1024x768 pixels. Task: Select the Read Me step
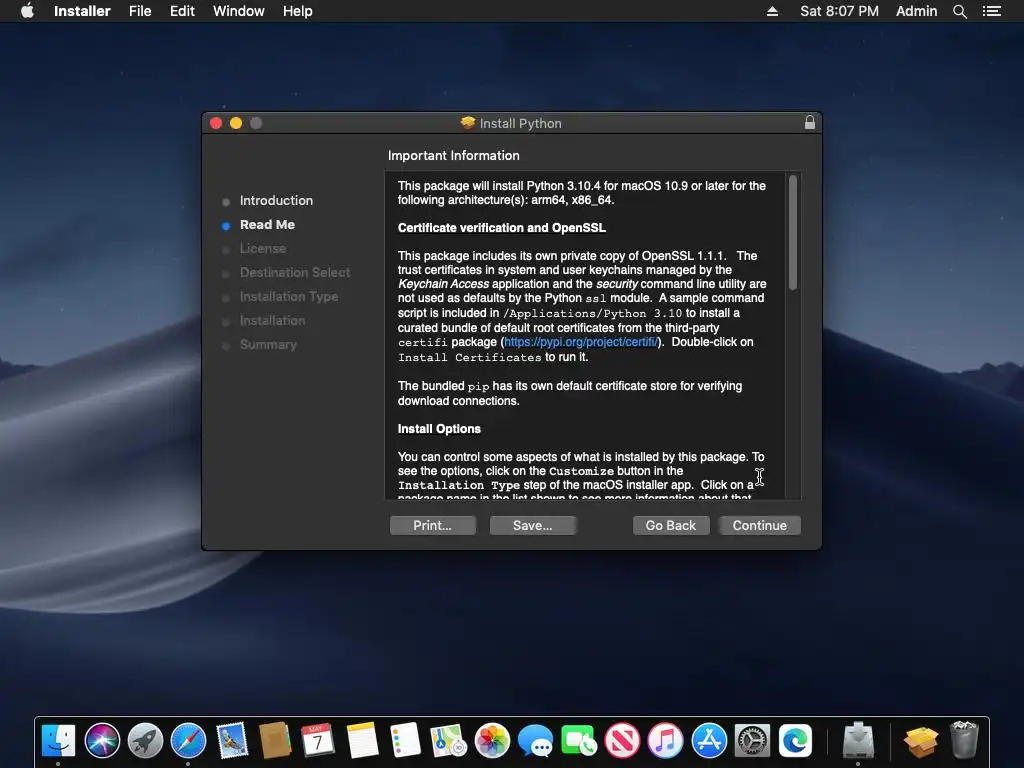(x=267, y=225)
